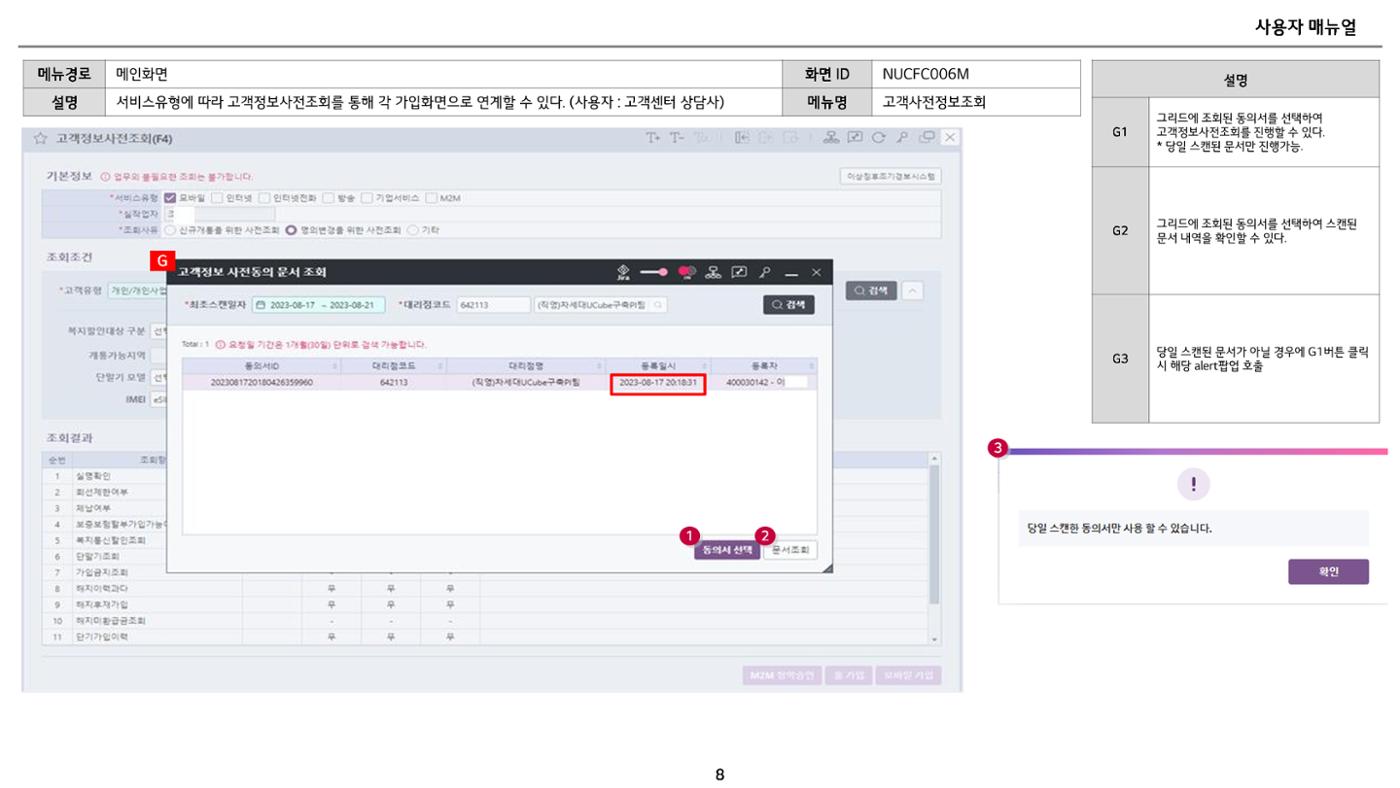Click the 동의서 선택 button

click(727, 550)
